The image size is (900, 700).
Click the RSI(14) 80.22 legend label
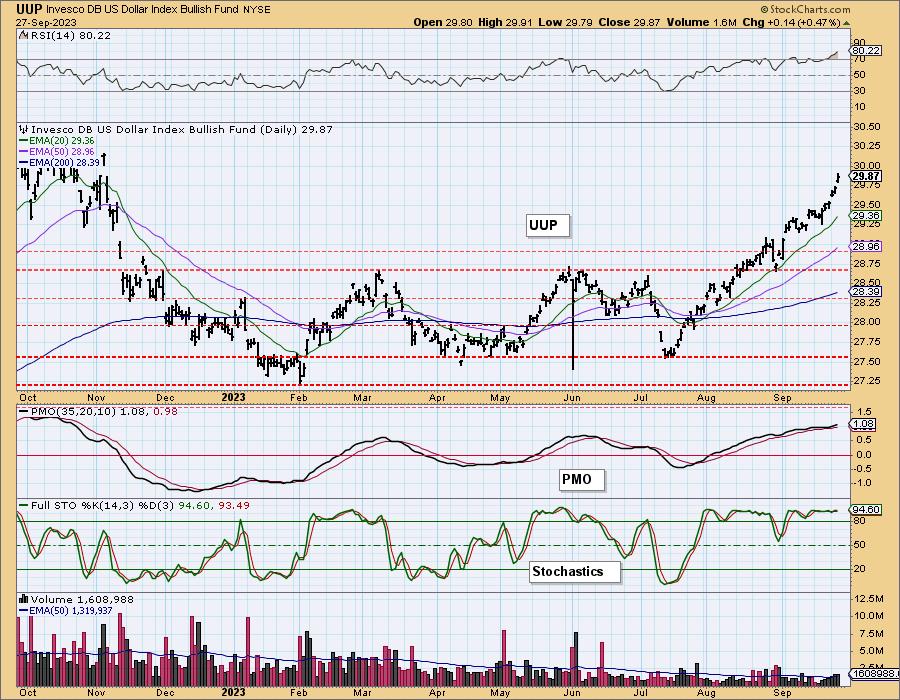coord(70,35)
